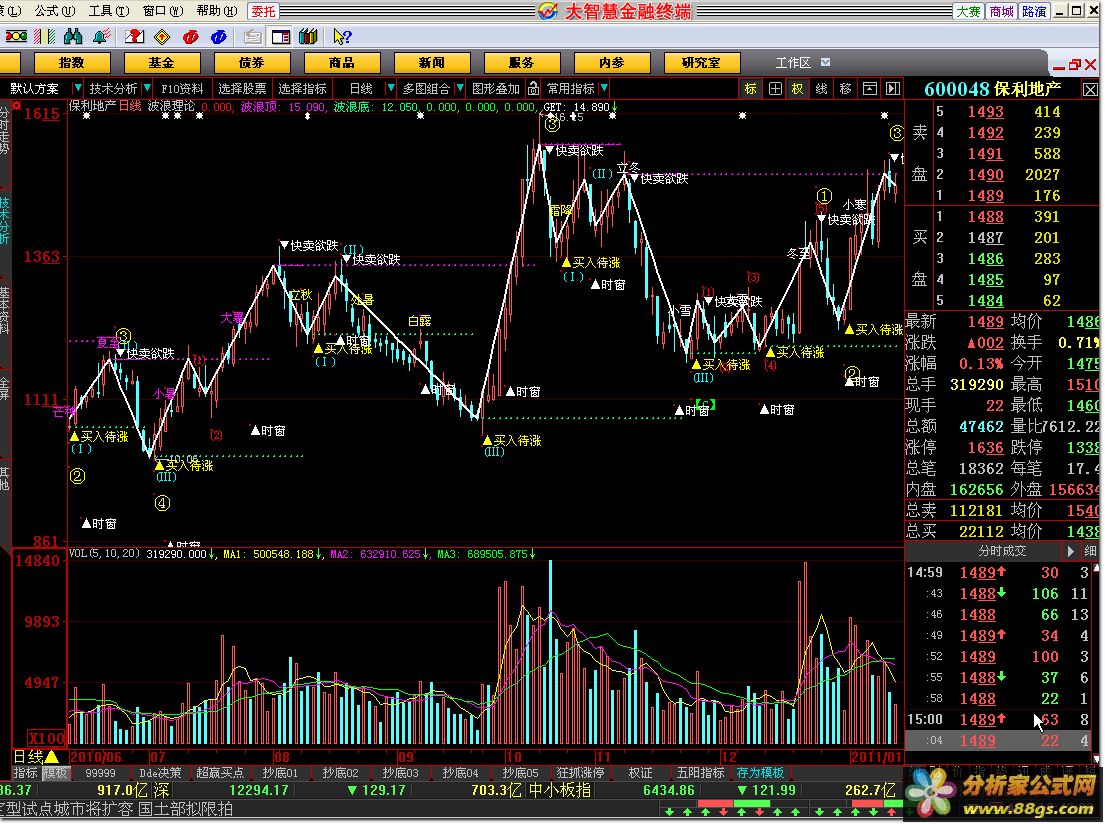Click the blue info circle icon
The width and height of the screenshot is (1105, 824).
[218, 36]
